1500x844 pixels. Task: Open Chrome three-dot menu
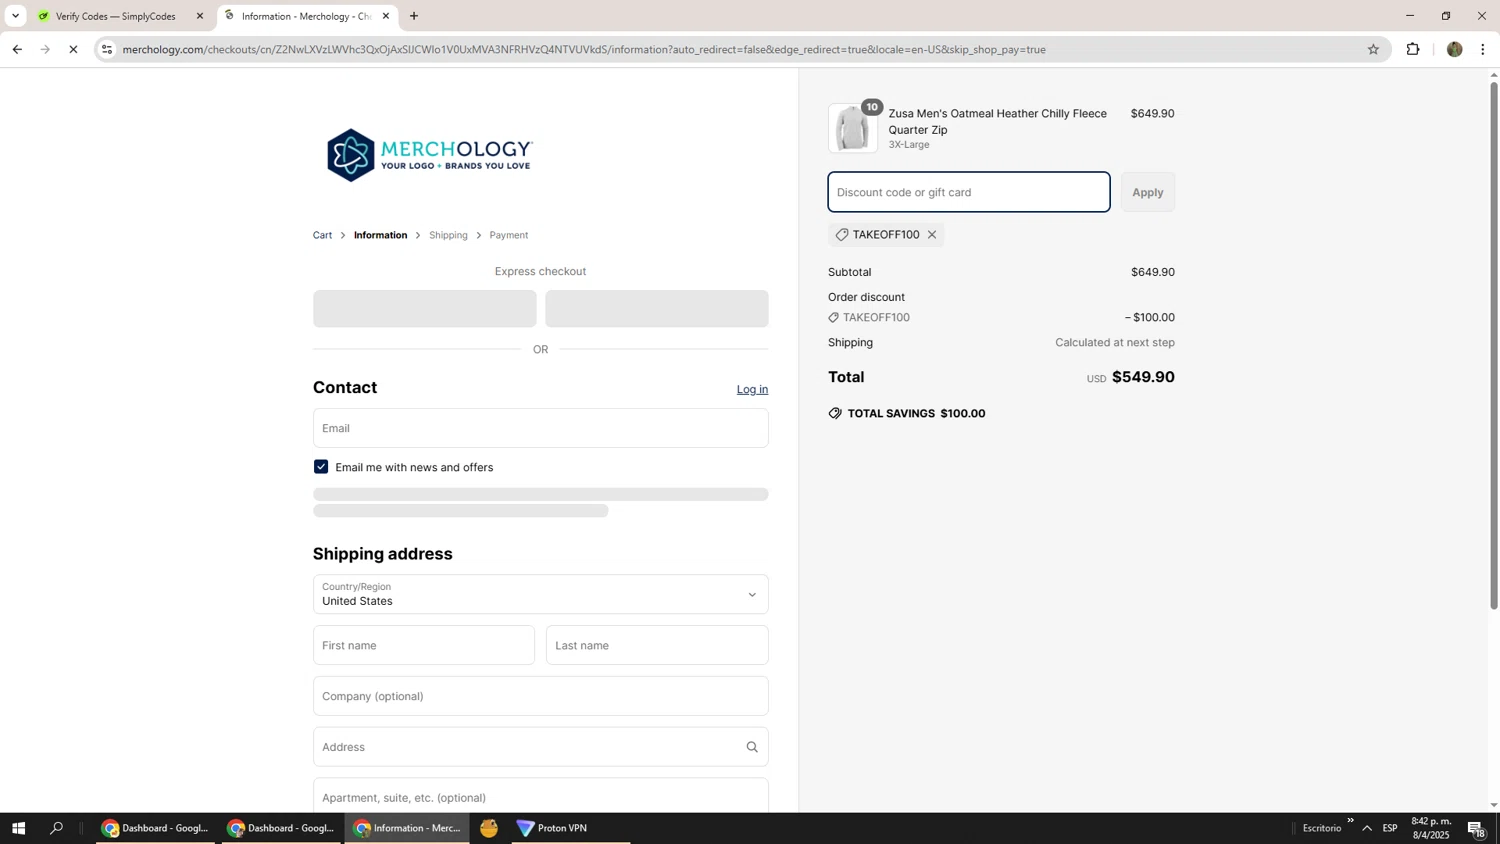pos(1483,49)
